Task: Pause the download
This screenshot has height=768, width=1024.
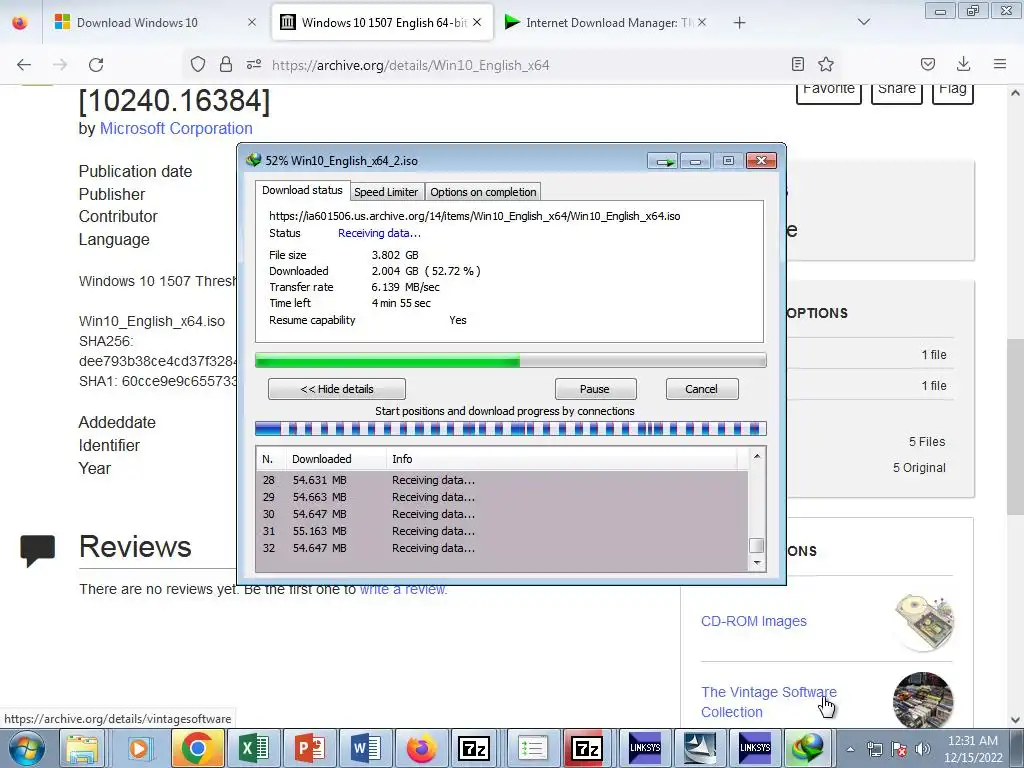Action: (x=595, y=389)
